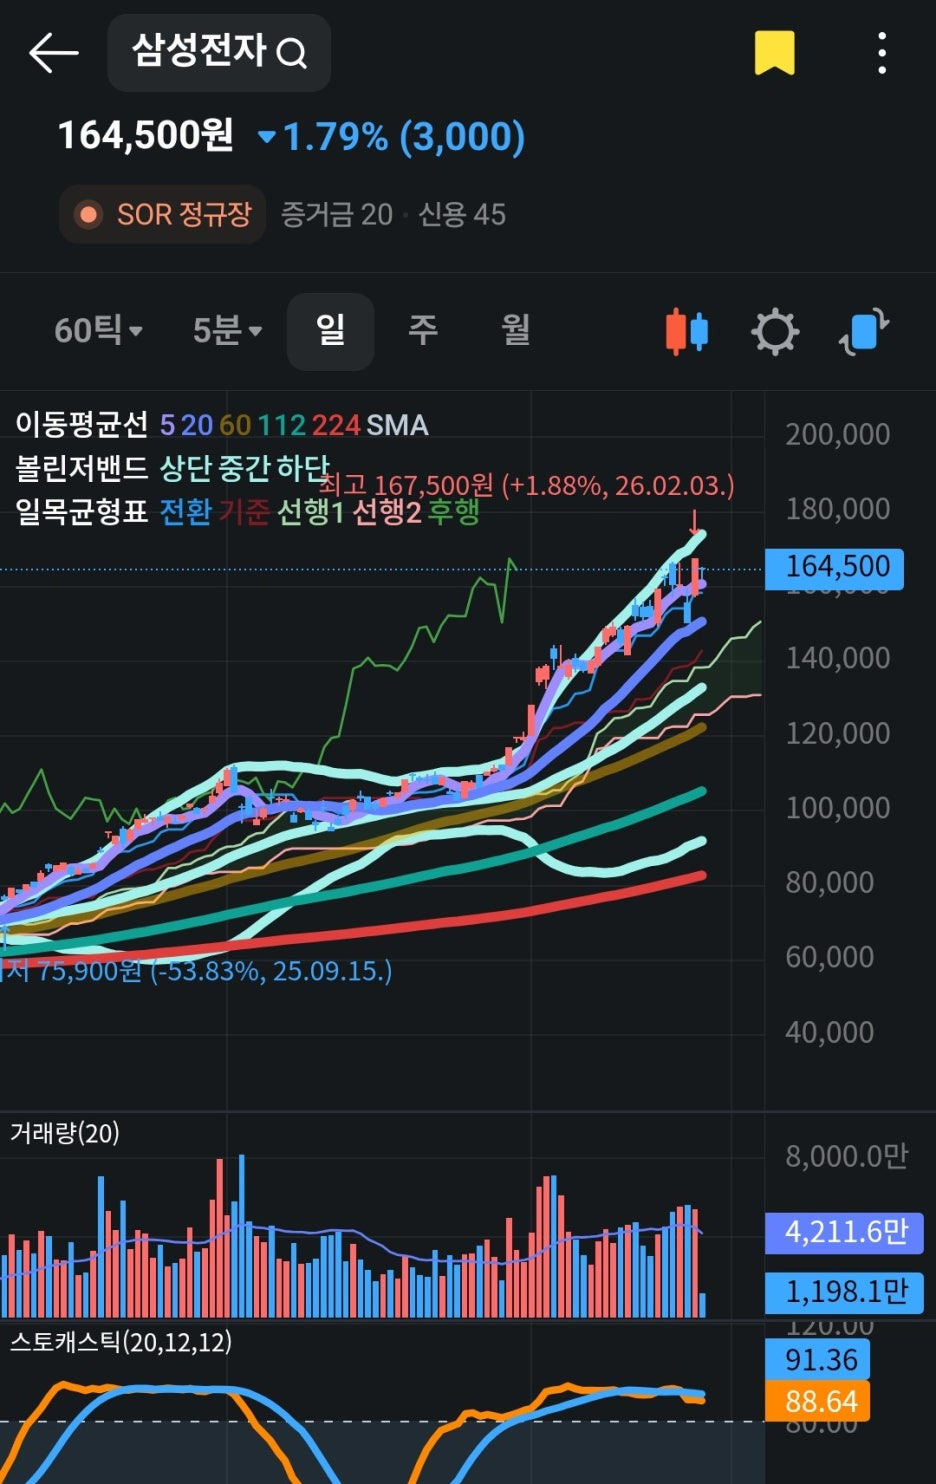Tap the 볼린저밴드 indicator label

(81, 468)
